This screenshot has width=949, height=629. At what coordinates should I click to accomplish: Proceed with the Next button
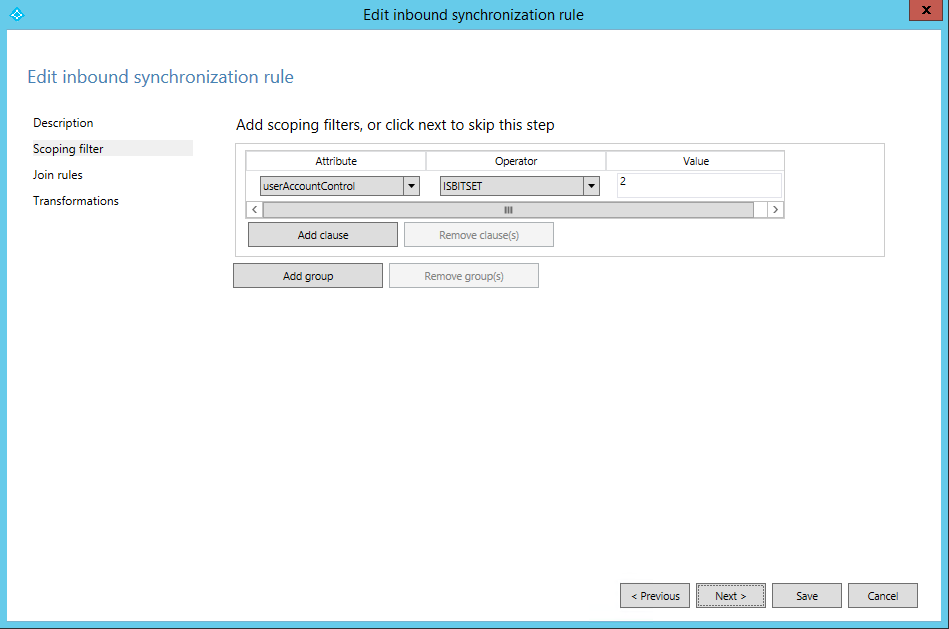point(731,596)
